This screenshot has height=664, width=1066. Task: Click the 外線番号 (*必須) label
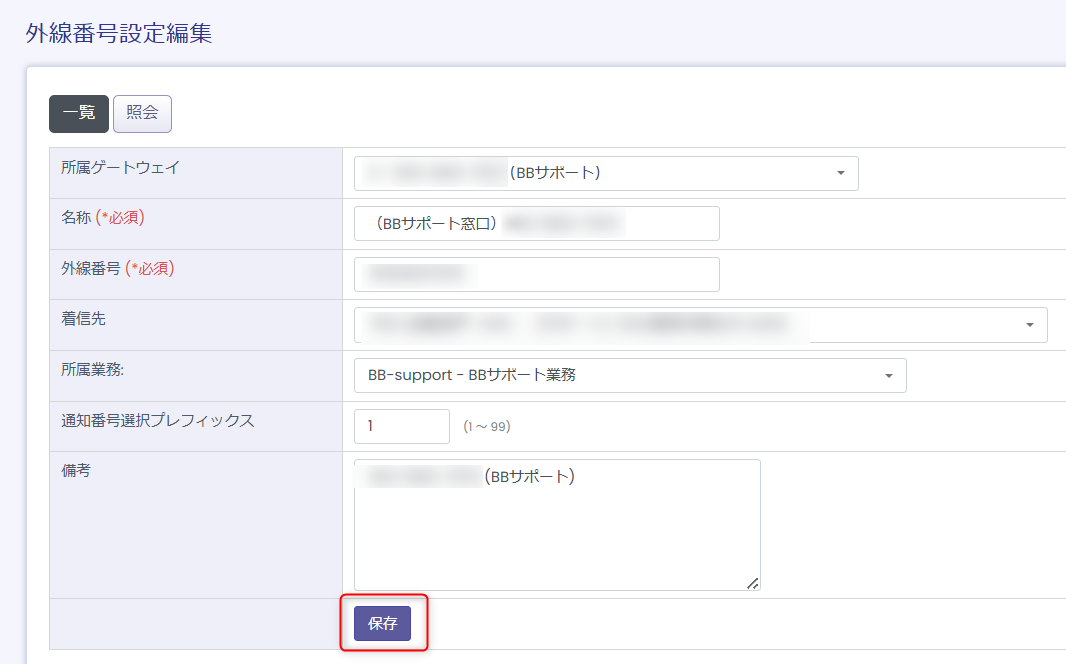(x=117, y=268)
